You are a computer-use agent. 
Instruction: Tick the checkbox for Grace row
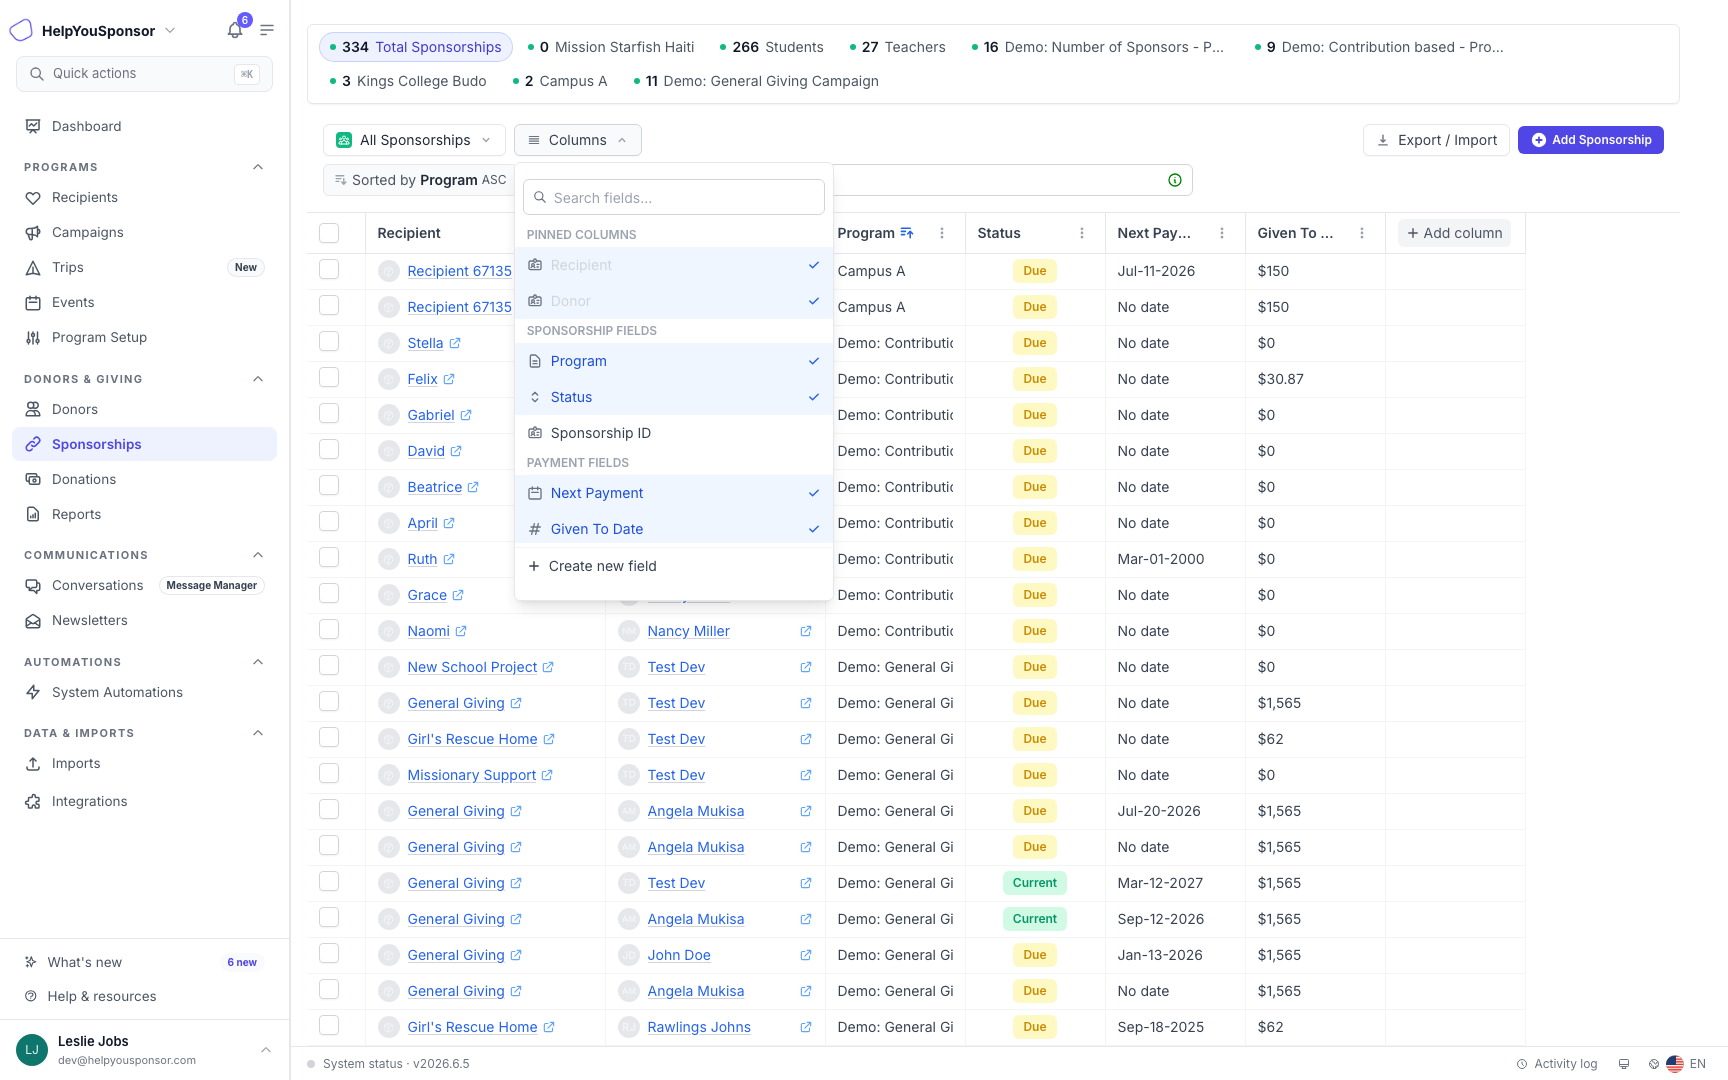tap(329, 593)
